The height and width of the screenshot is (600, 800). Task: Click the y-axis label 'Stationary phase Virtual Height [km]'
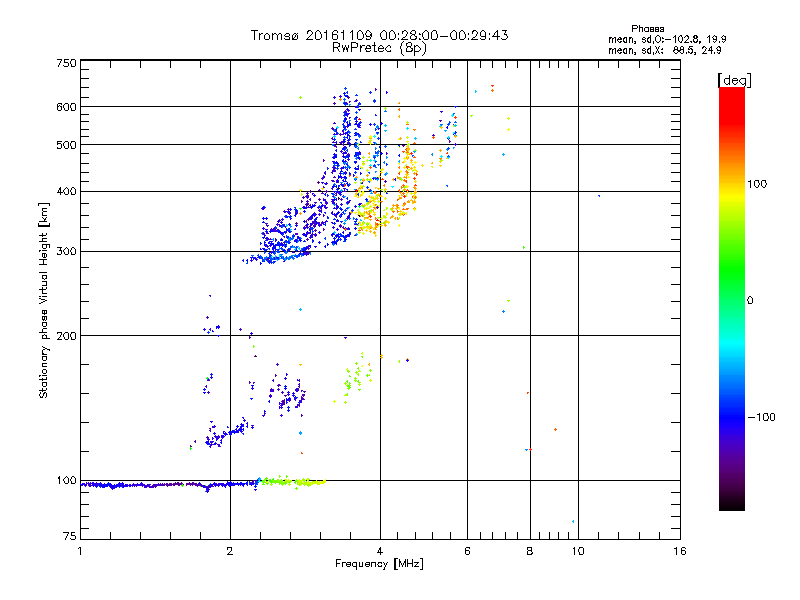click(44, 300)
